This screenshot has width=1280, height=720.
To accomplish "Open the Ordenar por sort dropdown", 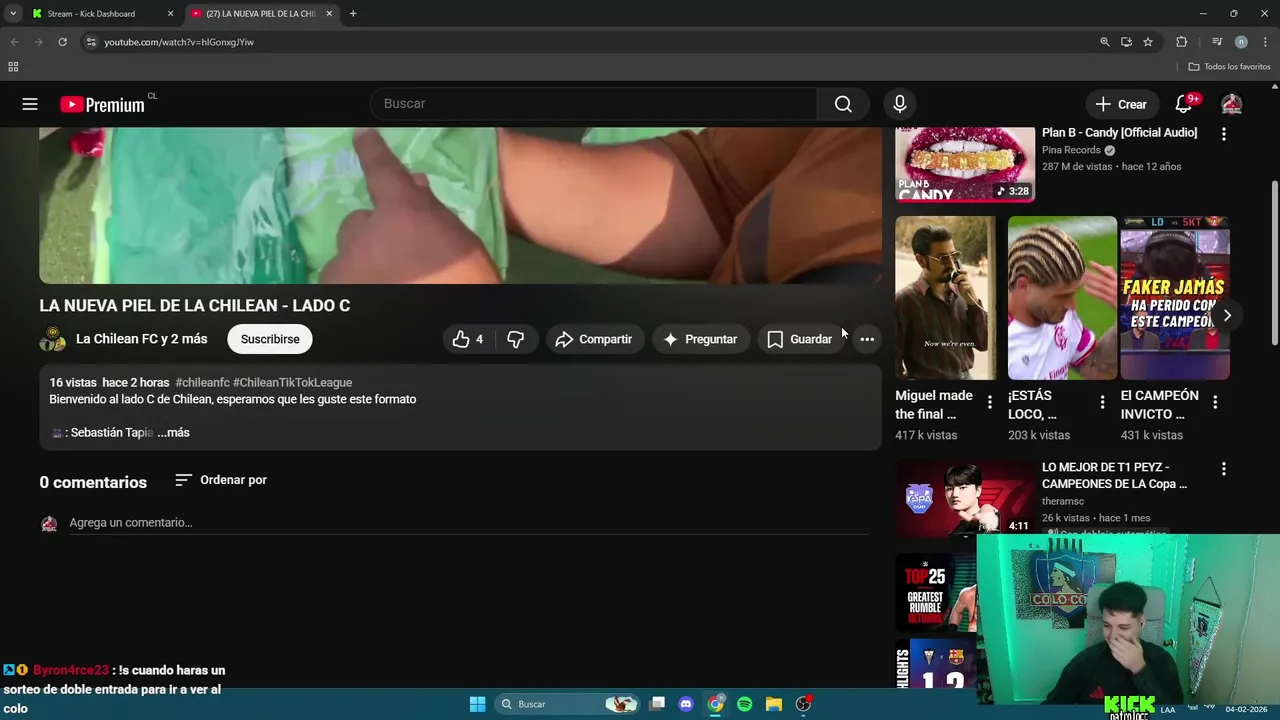I will (x=221, y=480).
